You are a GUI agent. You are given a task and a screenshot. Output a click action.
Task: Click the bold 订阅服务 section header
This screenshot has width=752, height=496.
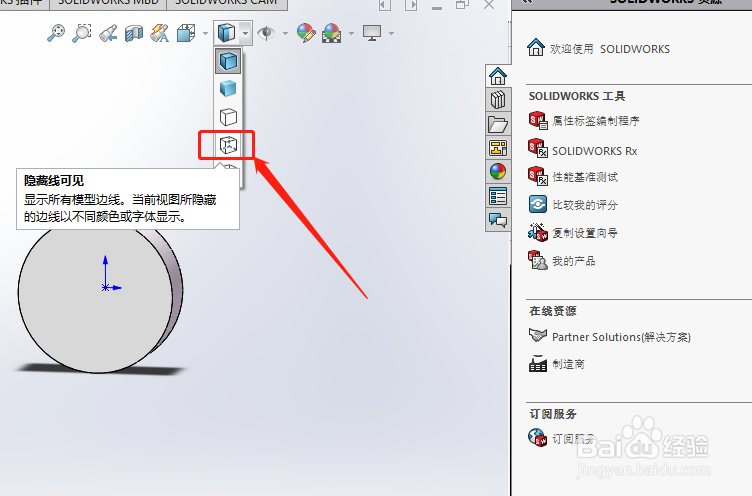553,413
